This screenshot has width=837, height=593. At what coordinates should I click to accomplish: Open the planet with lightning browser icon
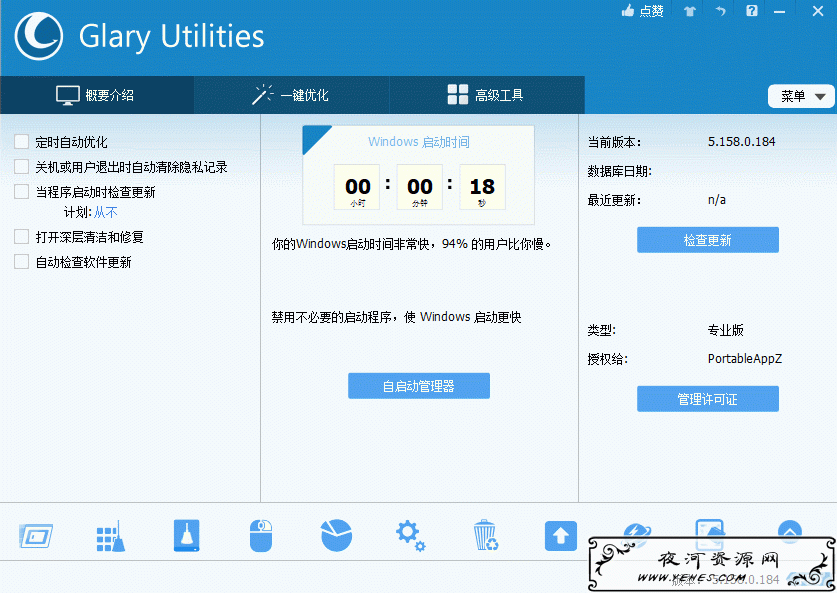636,532
